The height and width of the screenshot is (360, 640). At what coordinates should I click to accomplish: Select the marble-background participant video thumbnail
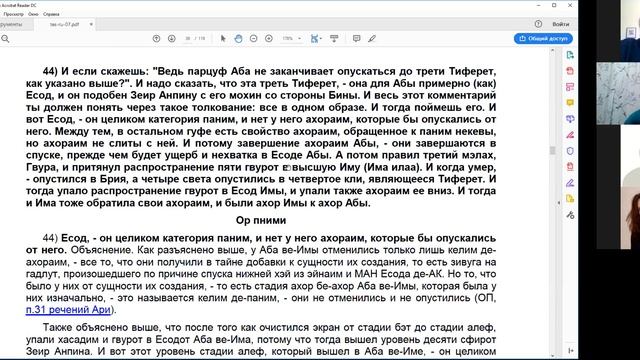coord(618,93)
